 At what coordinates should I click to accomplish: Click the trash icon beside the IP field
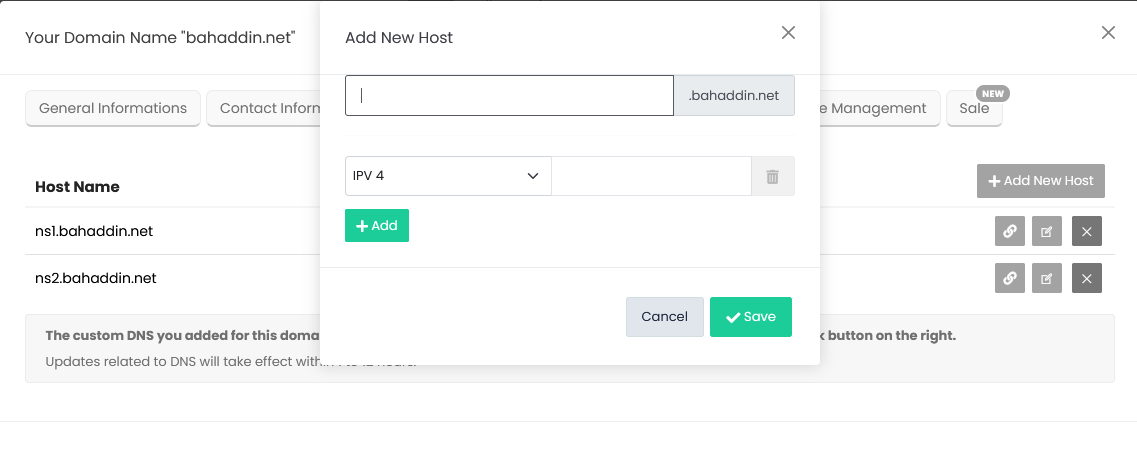pyautogui.click(x=772, y=176)
